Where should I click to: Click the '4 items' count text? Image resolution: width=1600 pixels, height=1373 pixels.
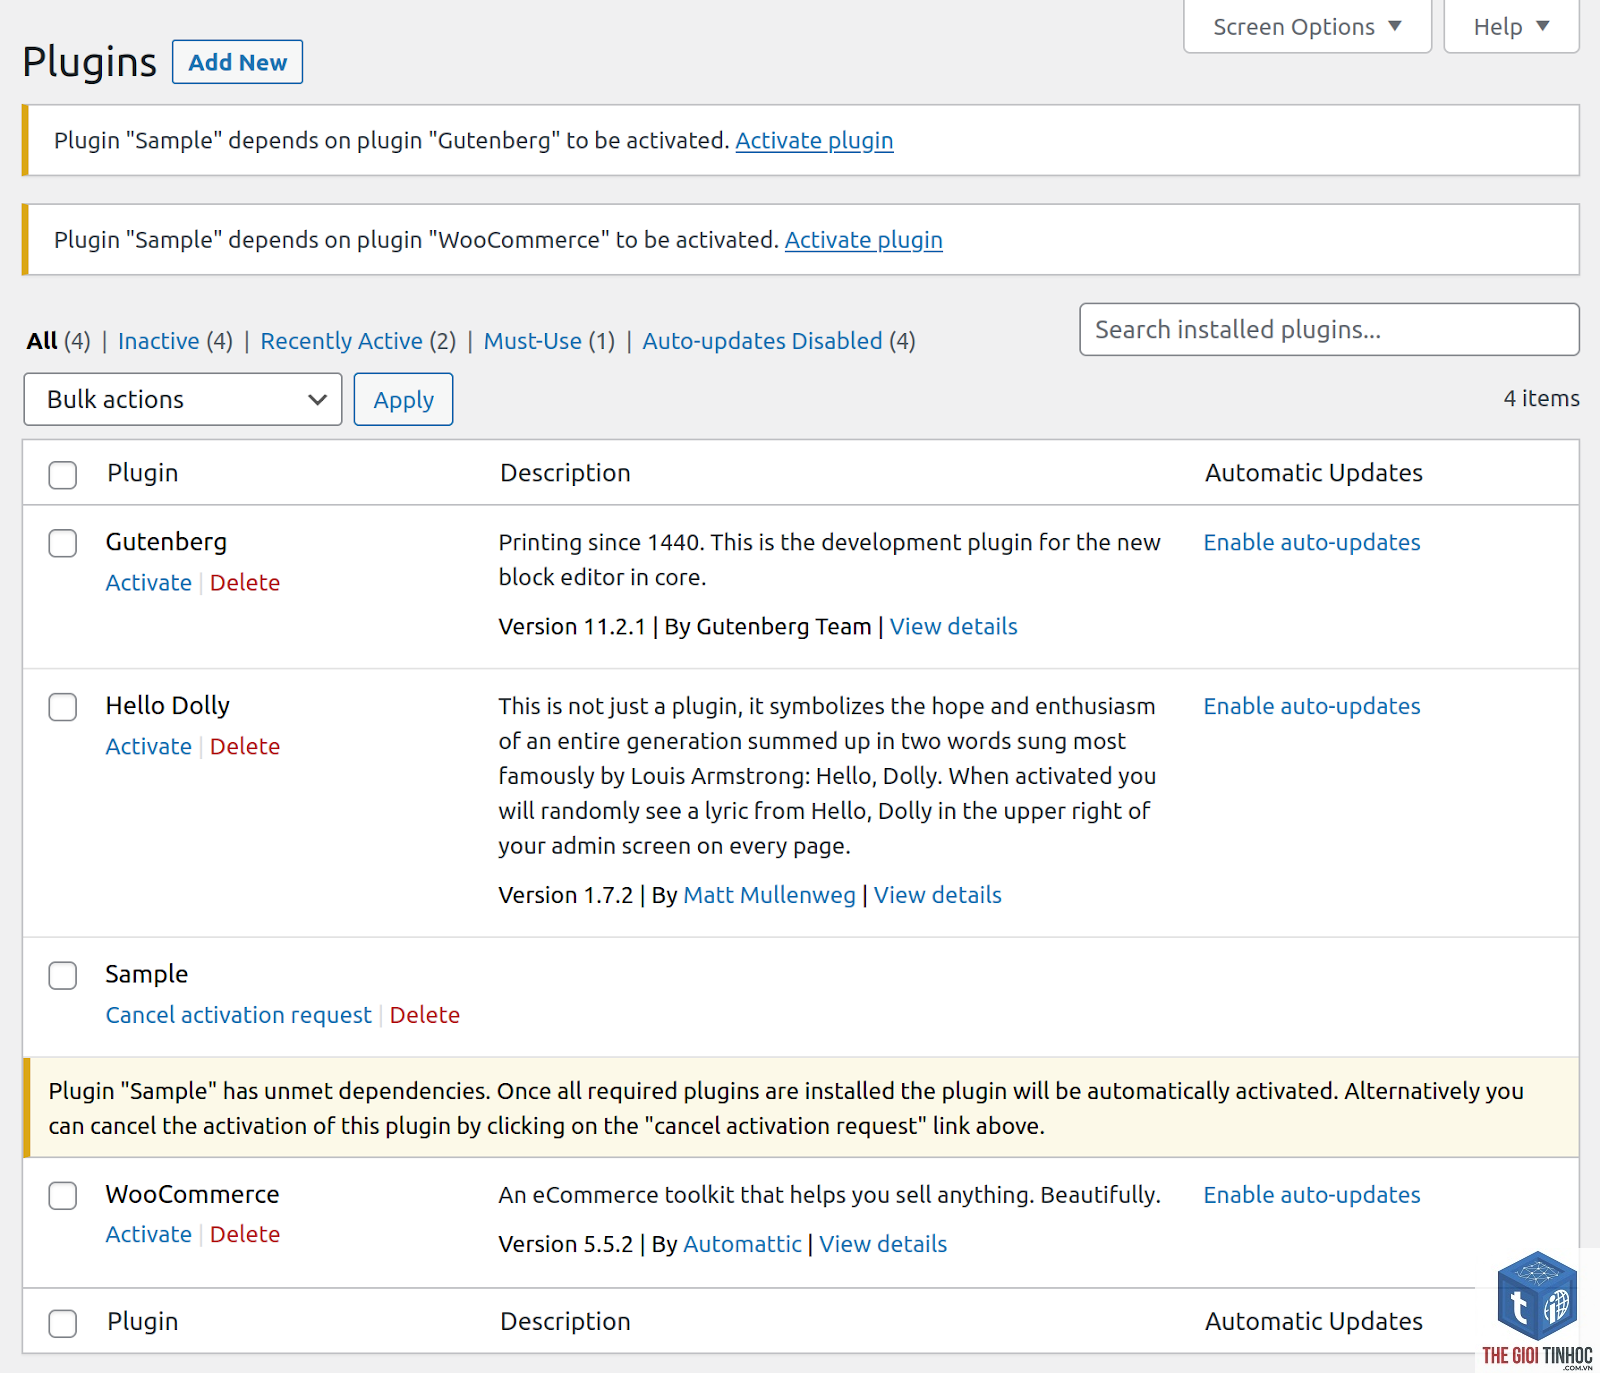coord(1541,398)
